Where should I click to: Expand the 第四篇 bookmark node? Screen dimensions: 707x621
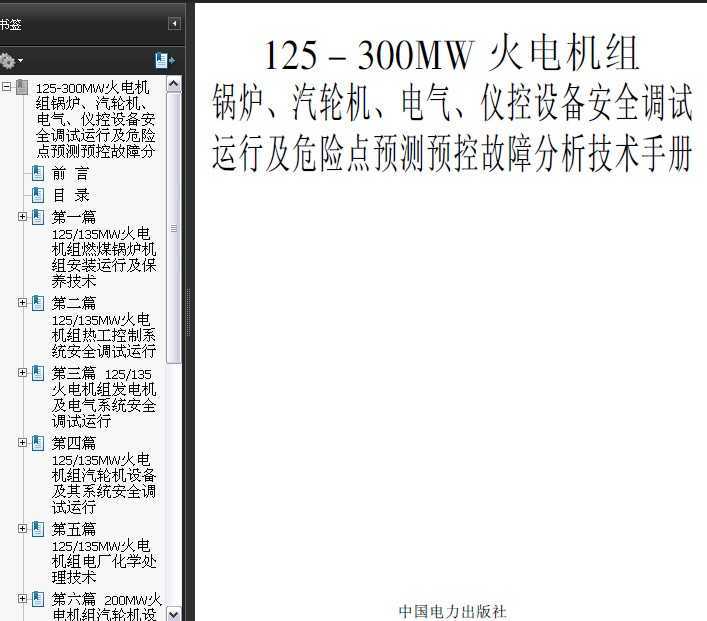click(x=22, y=442)
